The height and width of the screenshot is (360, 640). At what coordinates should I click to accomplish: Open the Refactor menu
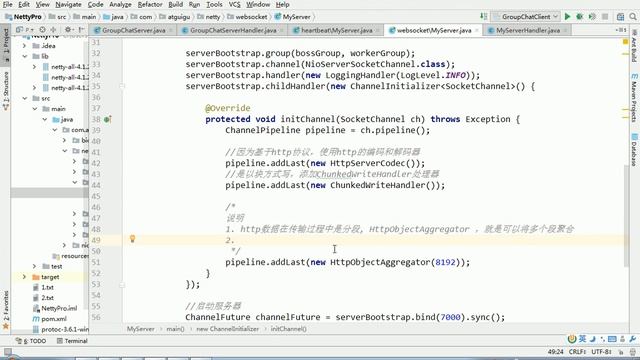point(150,4)
